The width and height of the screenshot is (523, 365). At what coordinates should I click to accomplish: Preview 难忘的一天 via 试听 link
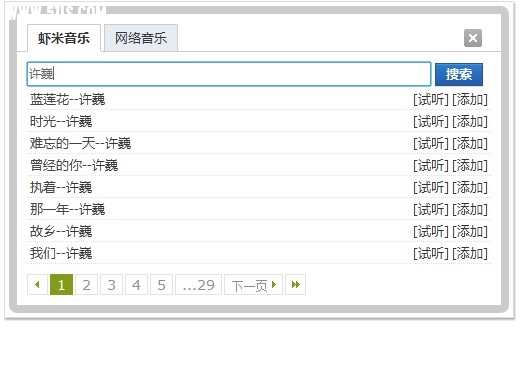point(431,143)
